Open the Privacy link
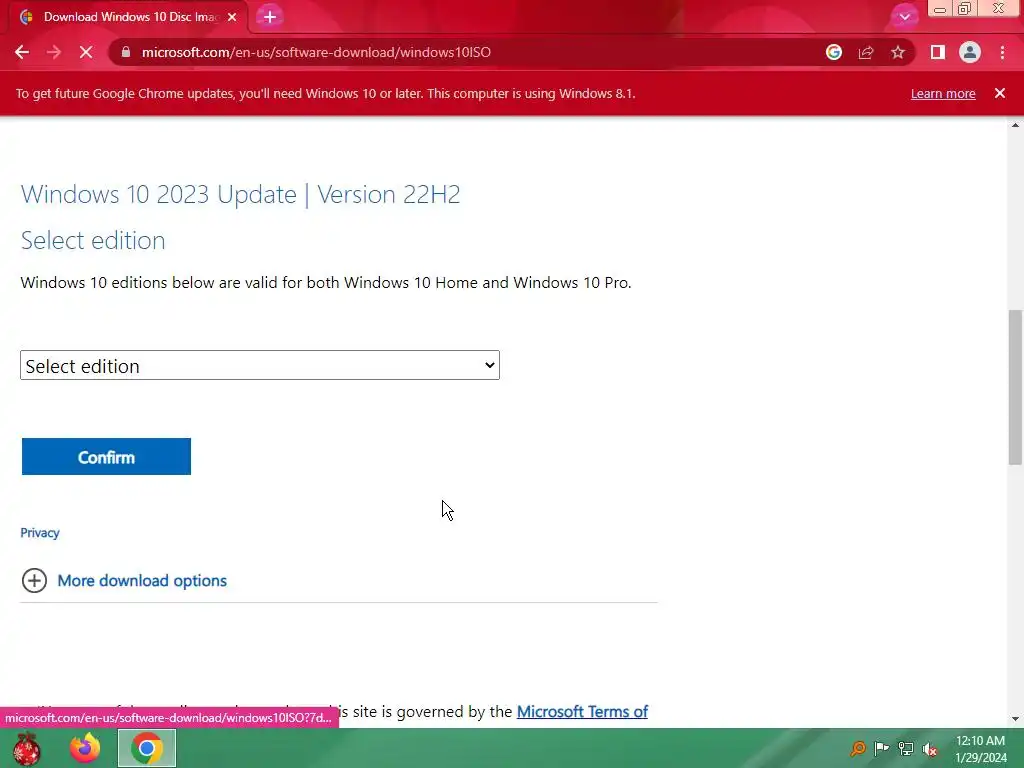 point(40,533)
